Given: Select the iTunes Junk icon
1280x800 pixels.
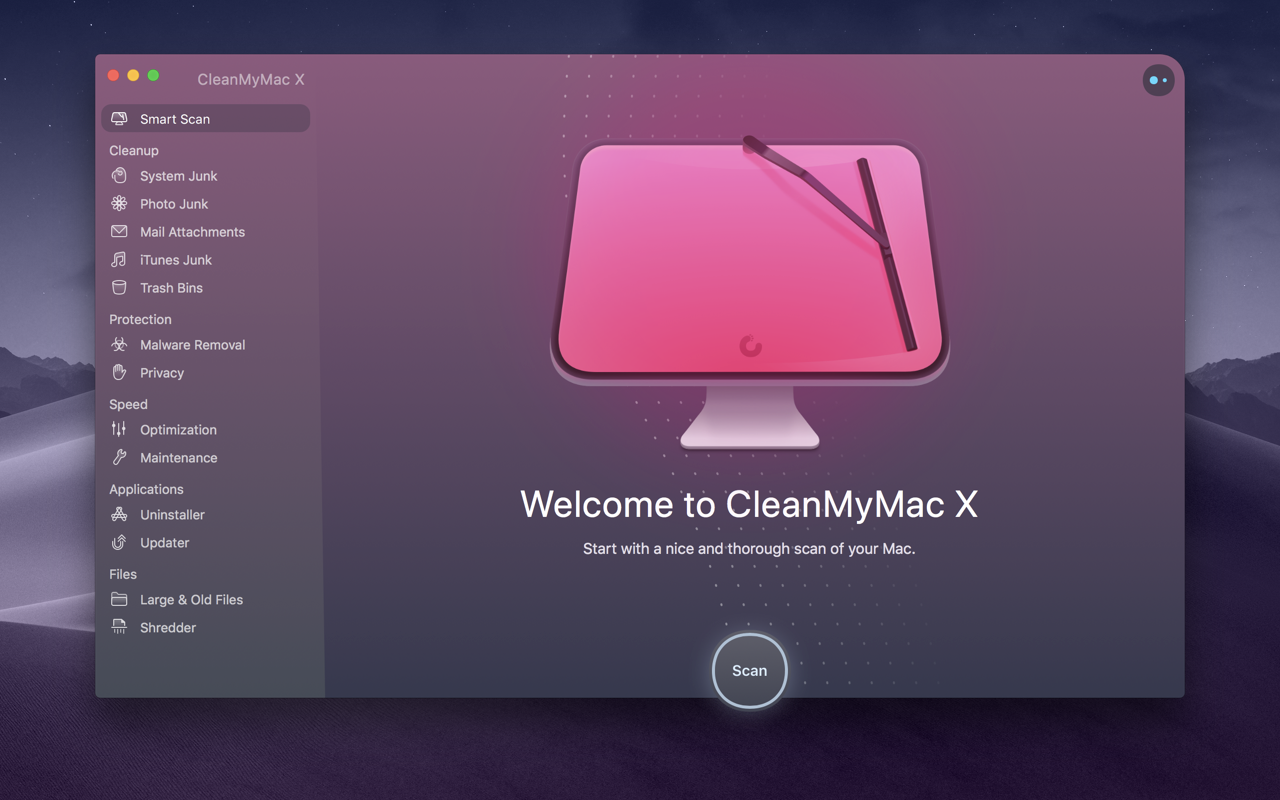Looking at the screenshot, I should point(120,260).
